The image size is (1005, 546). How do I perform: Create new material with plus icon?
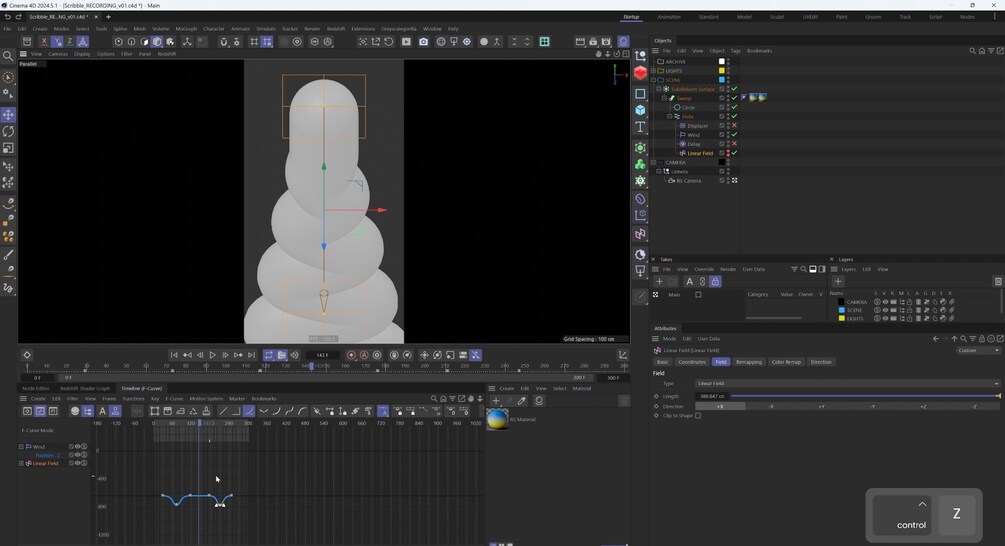click(x=496, y=401)
